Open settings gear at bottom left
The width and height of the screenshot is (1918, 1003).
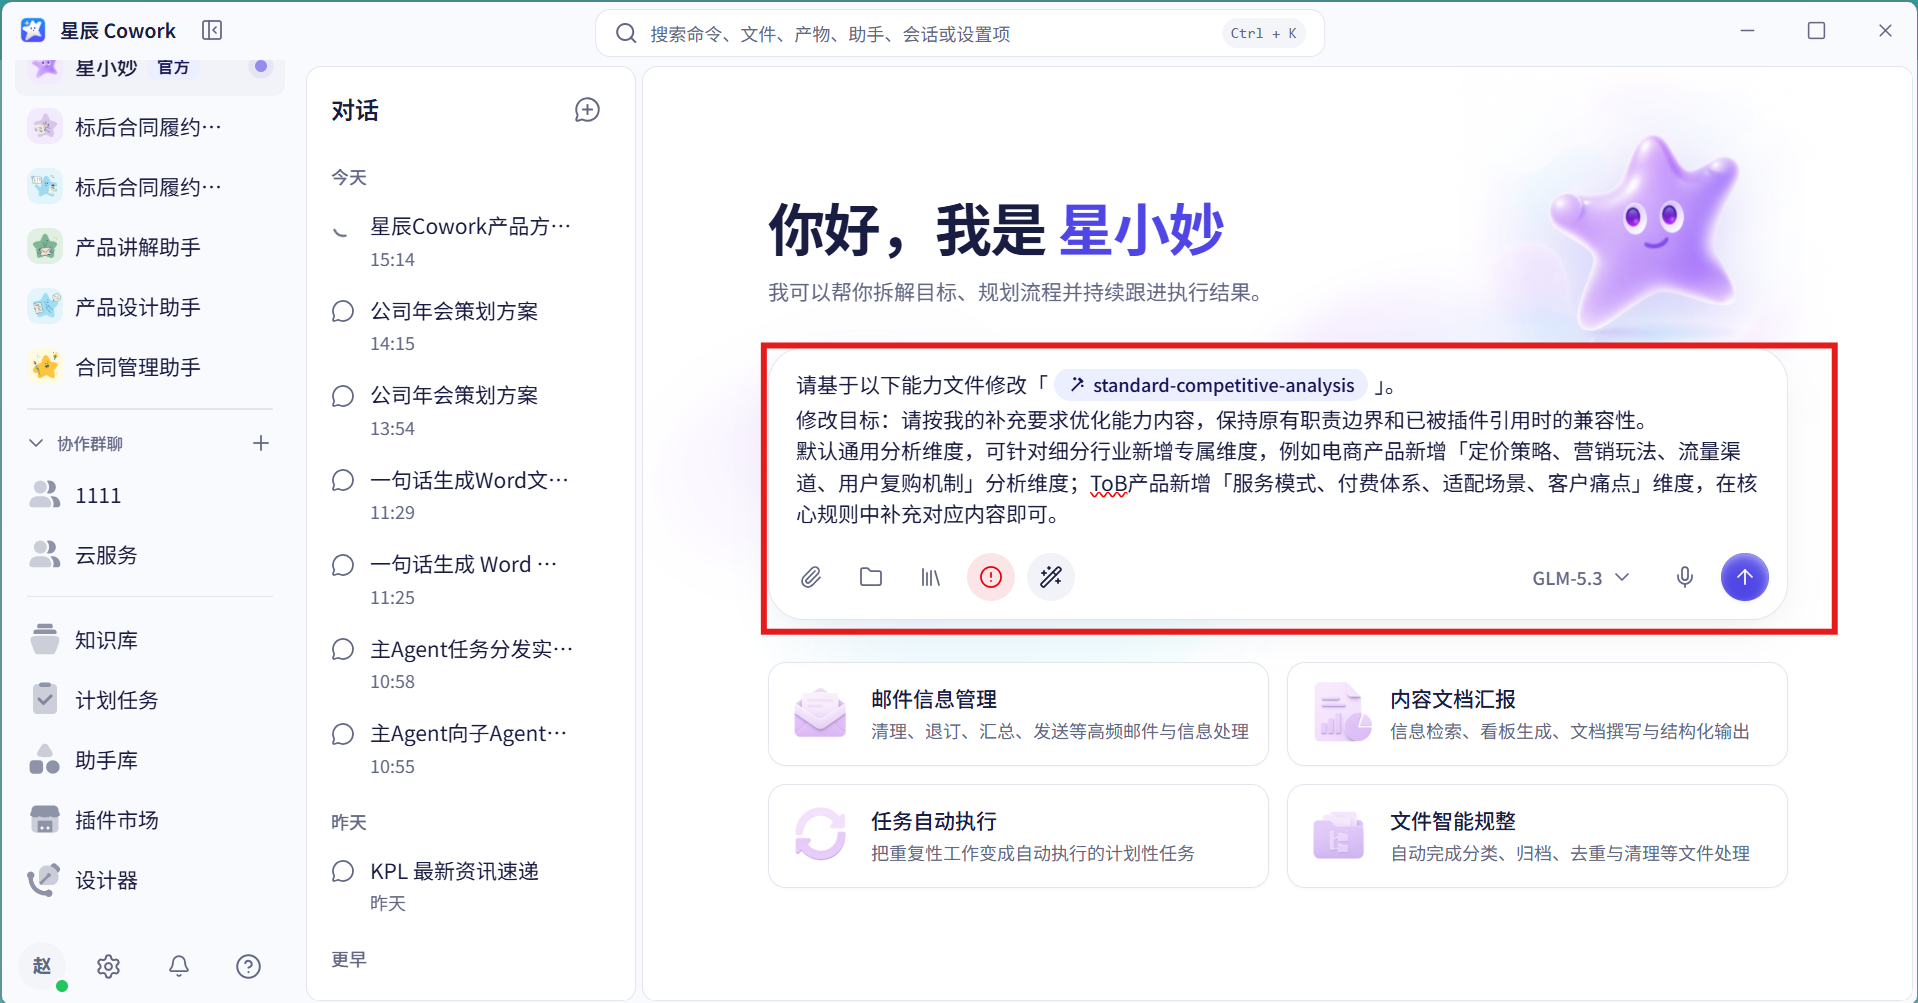point(108,966)
